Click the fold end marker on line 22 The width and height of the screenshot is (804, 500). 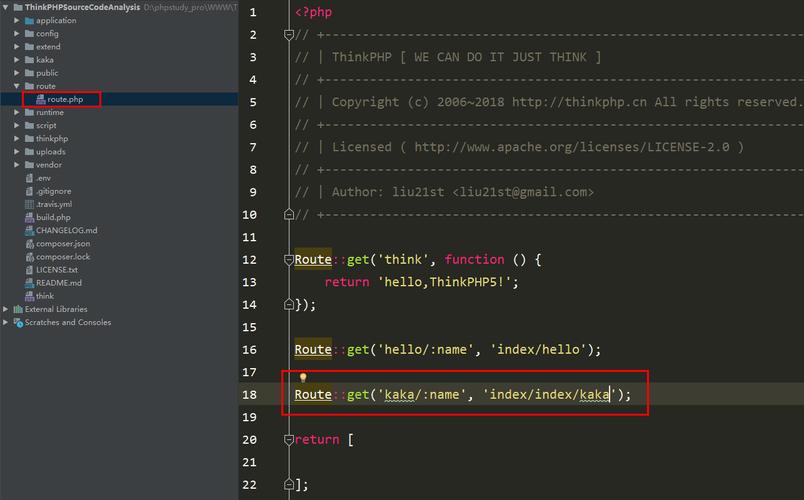289,484
